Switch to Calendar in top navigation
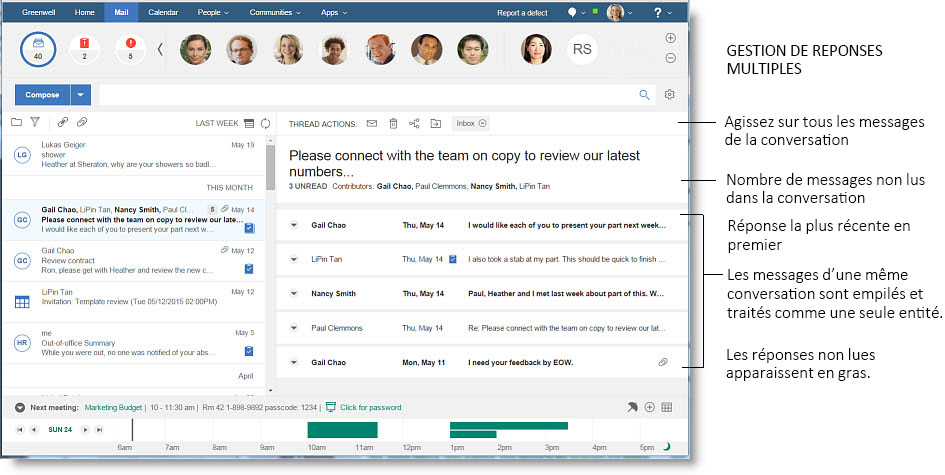Screen dimensions: 945x475 [x=163, y=12]
